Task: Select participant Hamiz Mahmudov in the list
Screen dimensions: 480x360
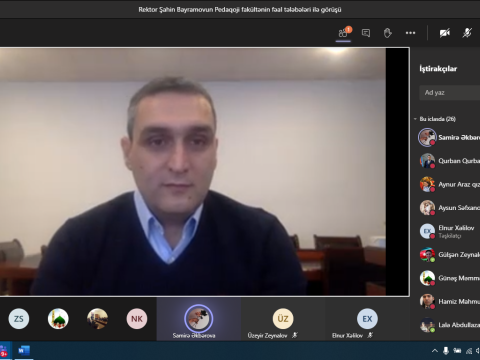Action: point(449,301)
